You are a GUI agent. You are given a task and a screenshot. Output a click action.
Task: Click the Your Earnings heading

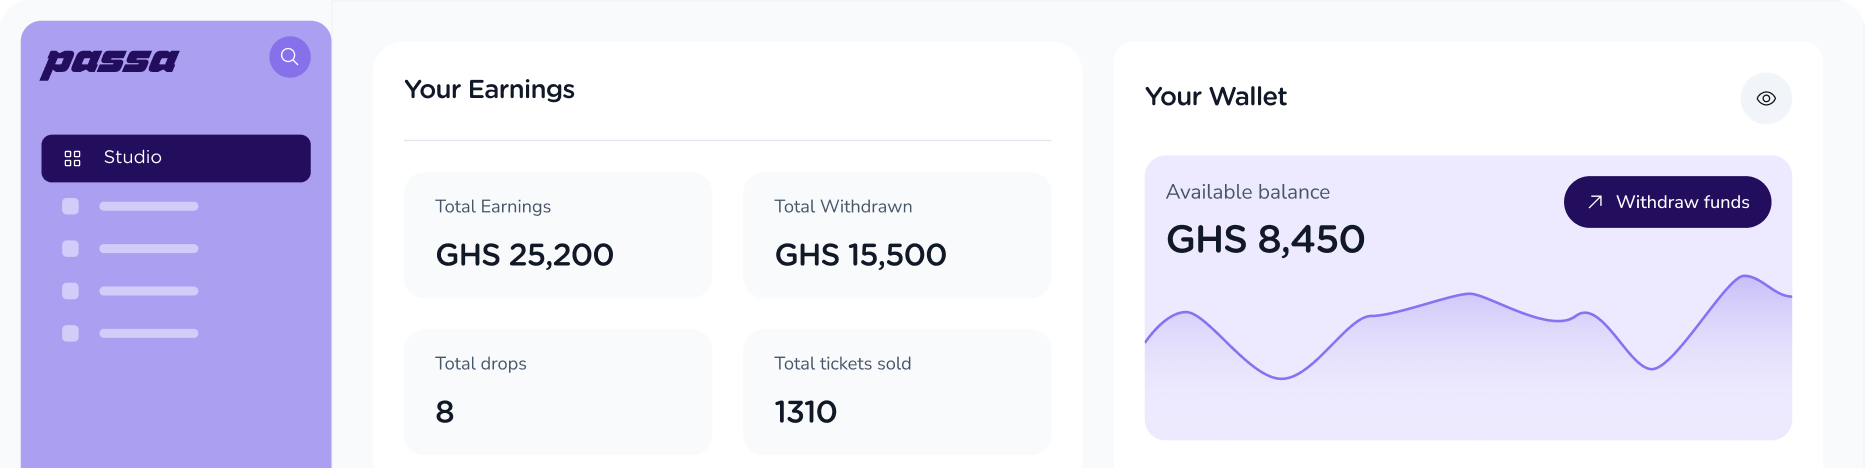[x=489, y=89]
